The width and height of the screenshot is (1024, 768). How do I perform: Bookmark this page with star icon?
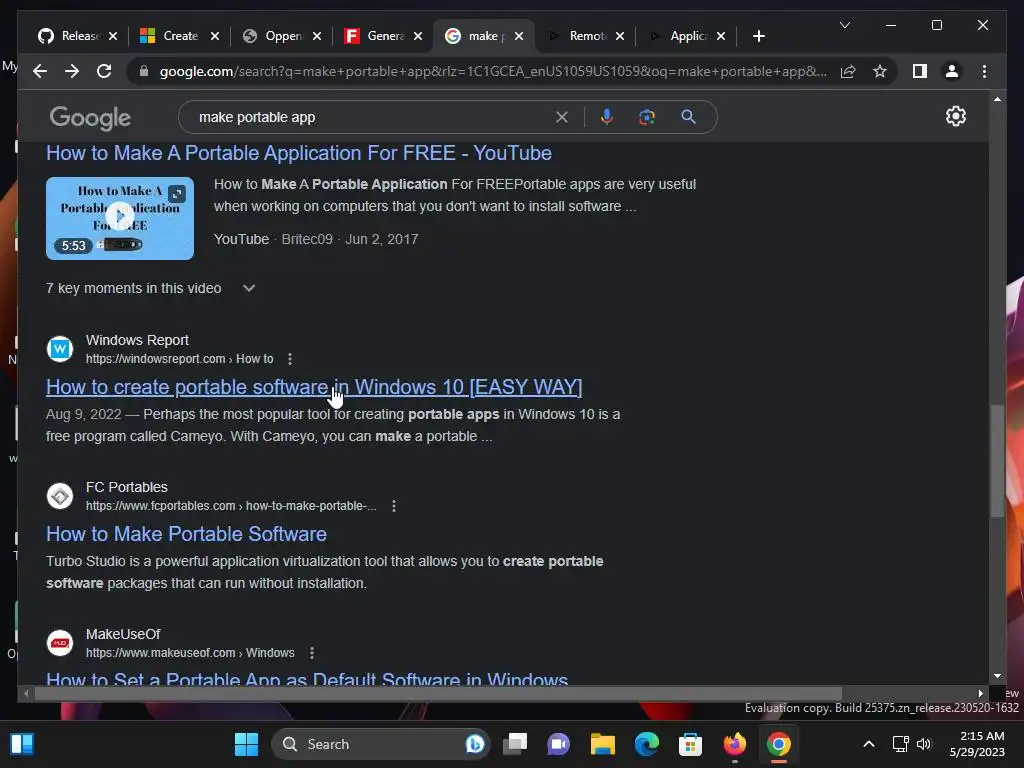tap(880, 71)
